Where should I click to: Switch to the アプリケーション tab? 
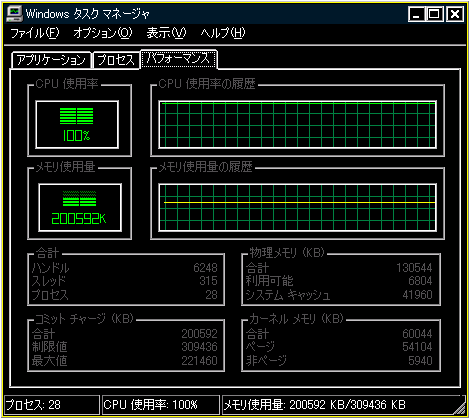pos(51,60)
